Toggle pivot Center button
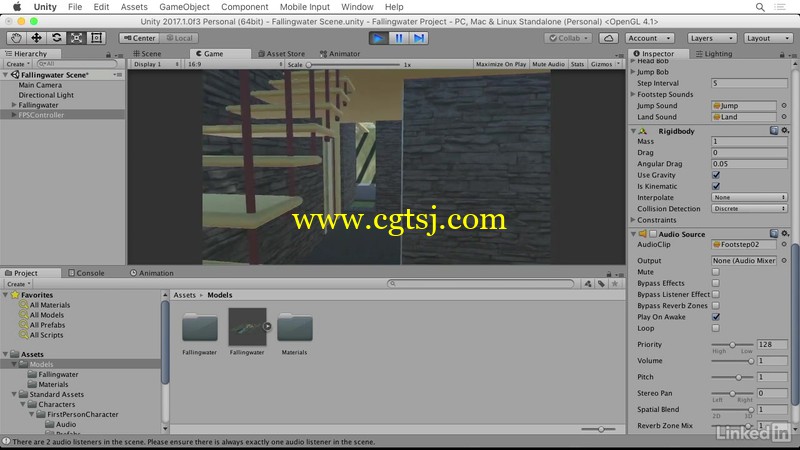Image resolution: width=800 pixels, height=450 pixels. (x=139, y=38)
